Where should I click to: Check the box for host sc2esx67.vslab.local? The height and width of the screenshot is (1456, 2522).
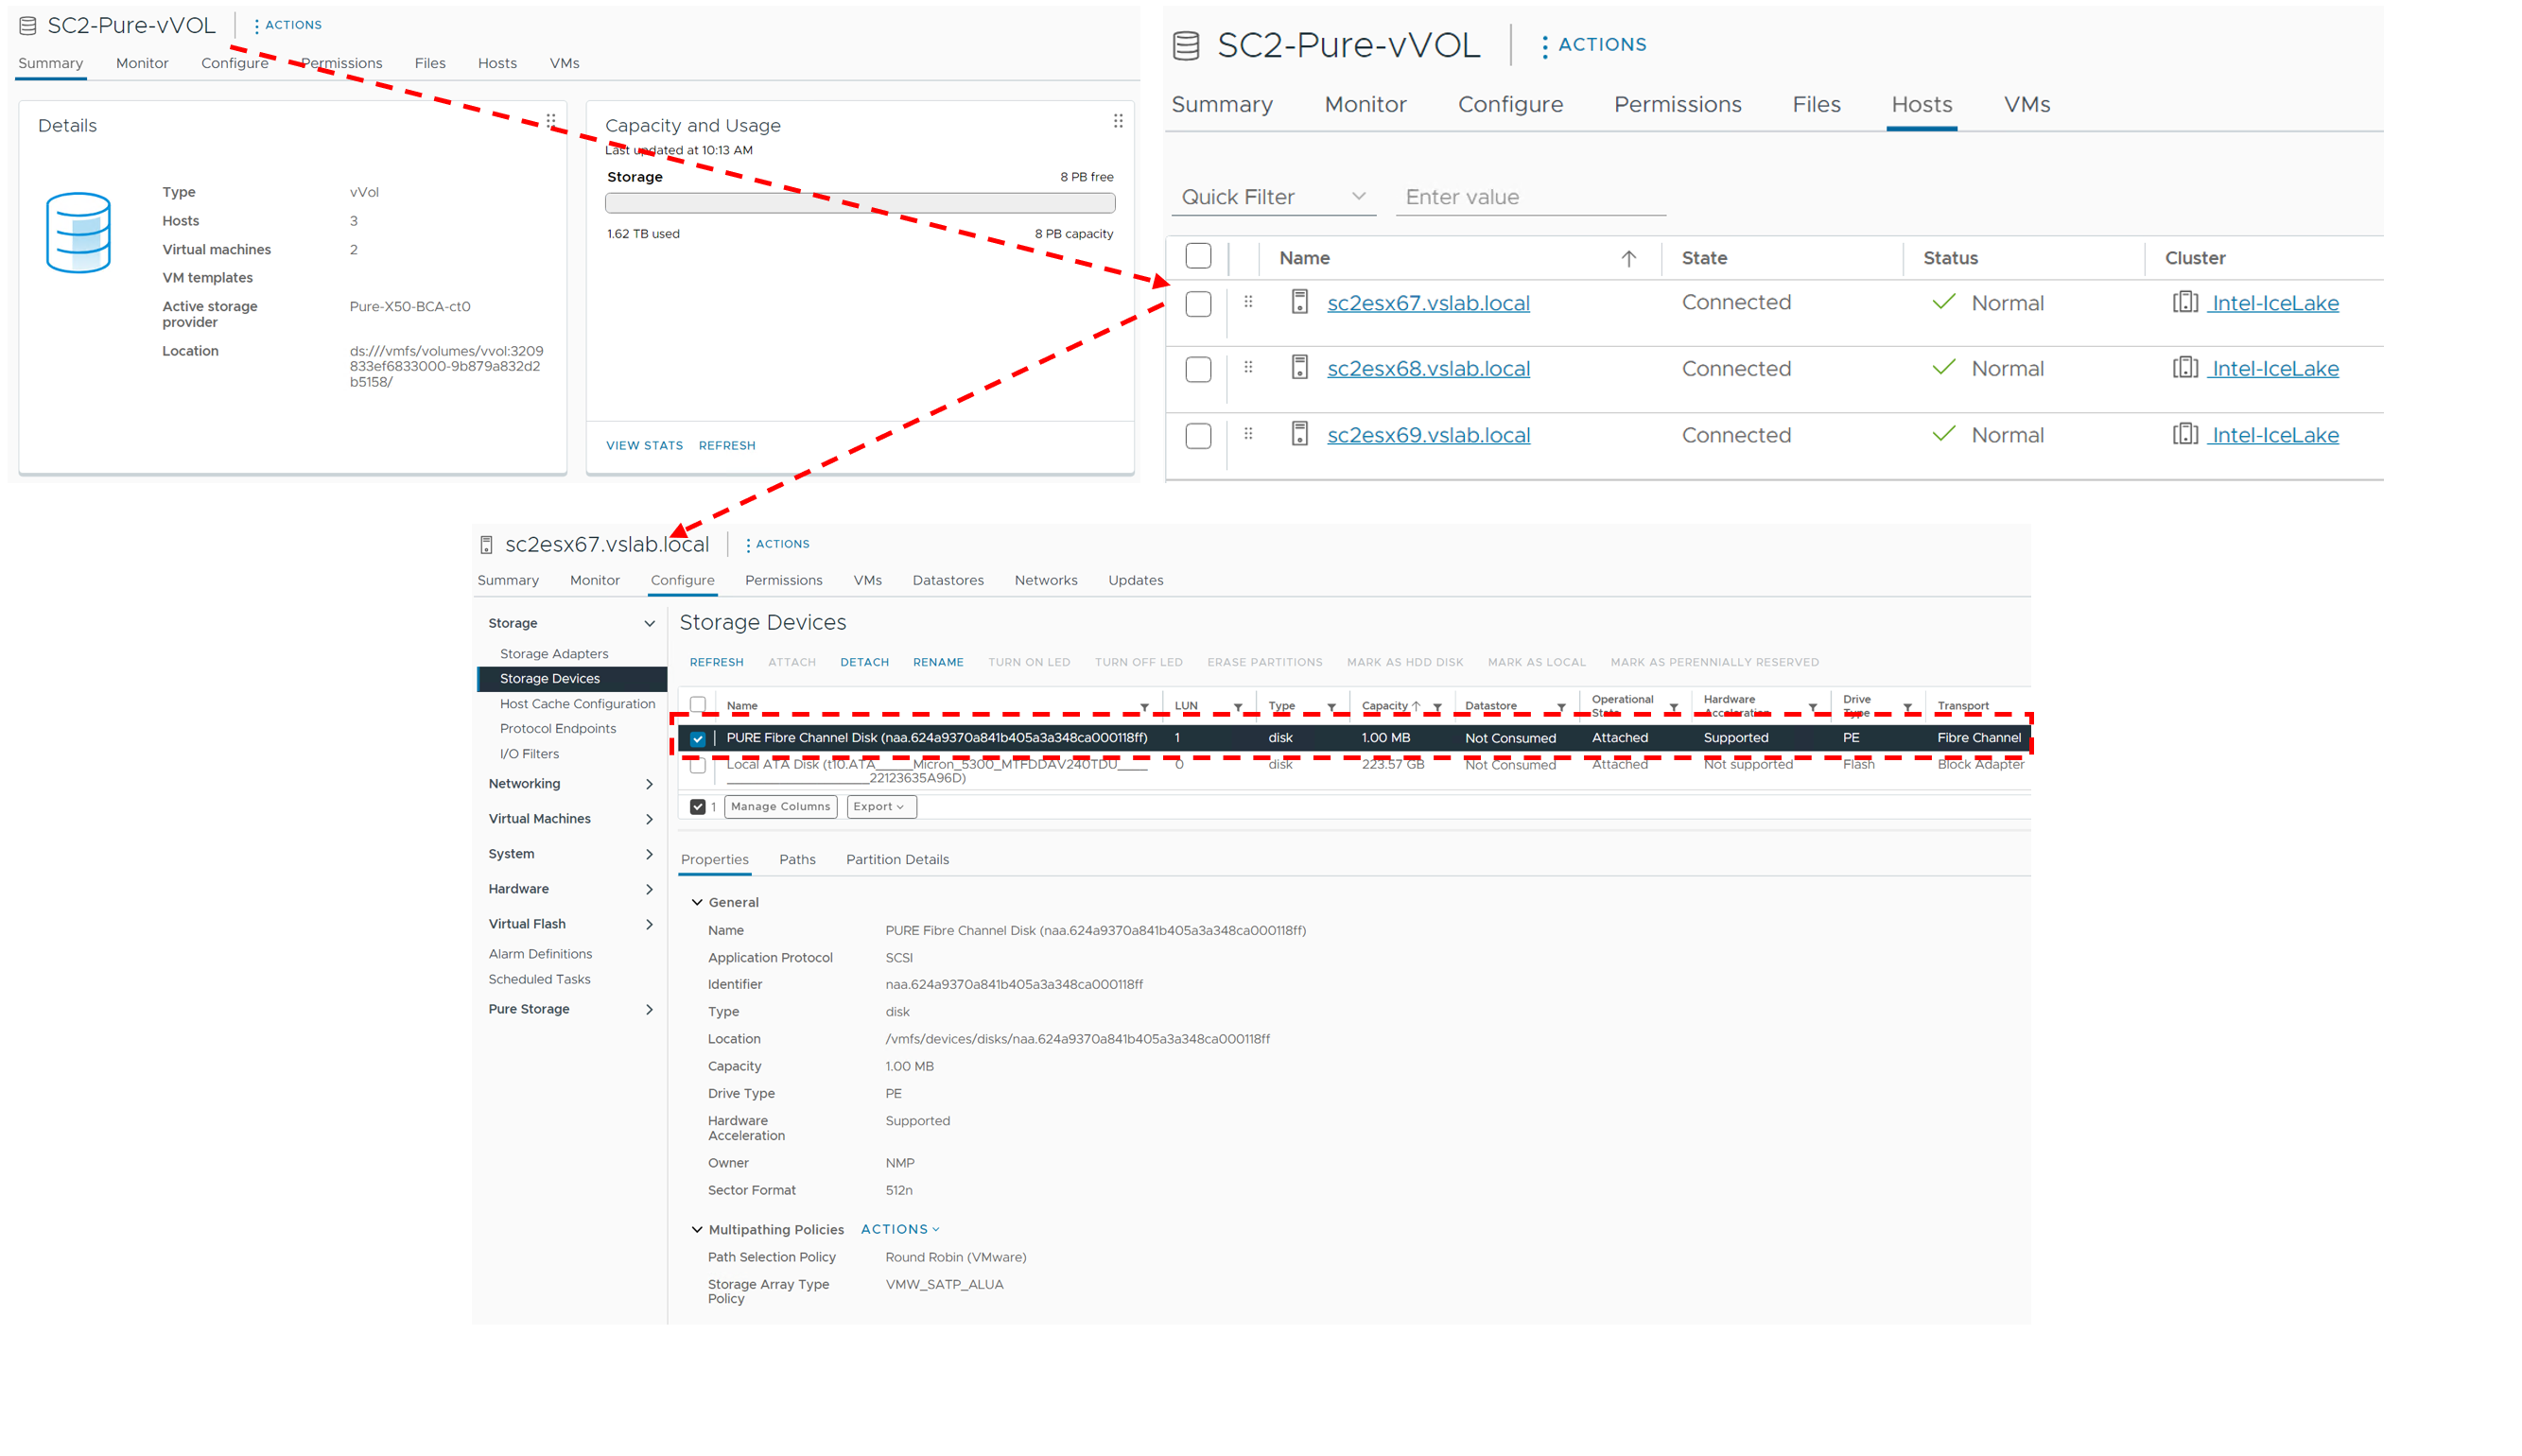point(1198,304)
